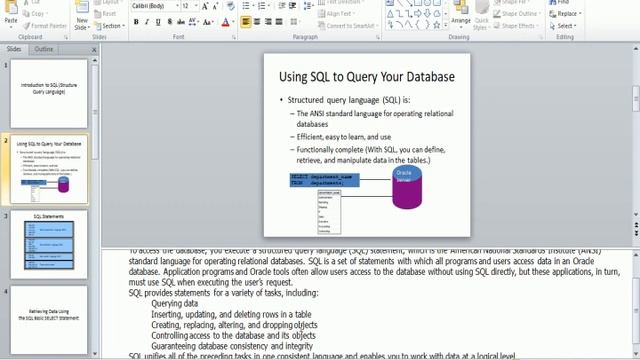Apply bullets list icon

(246, 6)
